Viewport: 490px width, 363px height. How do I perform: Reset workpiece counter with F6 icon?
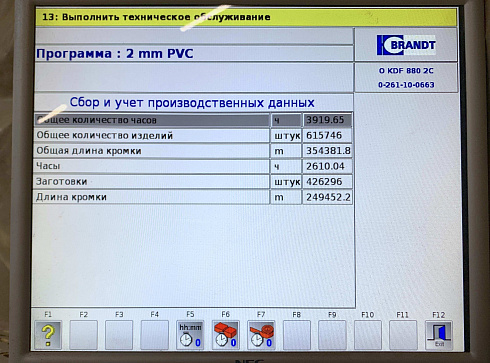[226, 335]
